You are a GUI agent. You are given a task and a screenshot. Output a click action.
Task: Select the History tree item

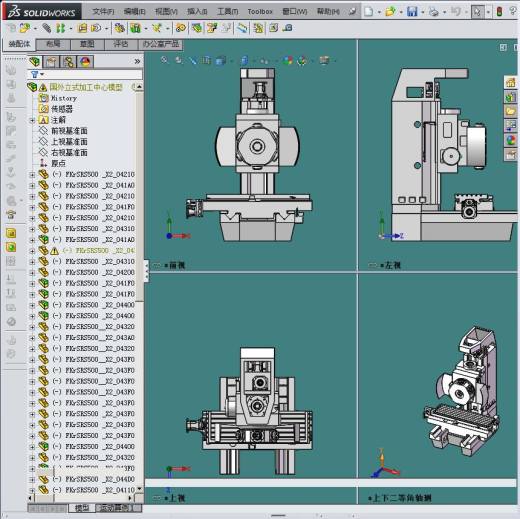(x=64, y=98)
